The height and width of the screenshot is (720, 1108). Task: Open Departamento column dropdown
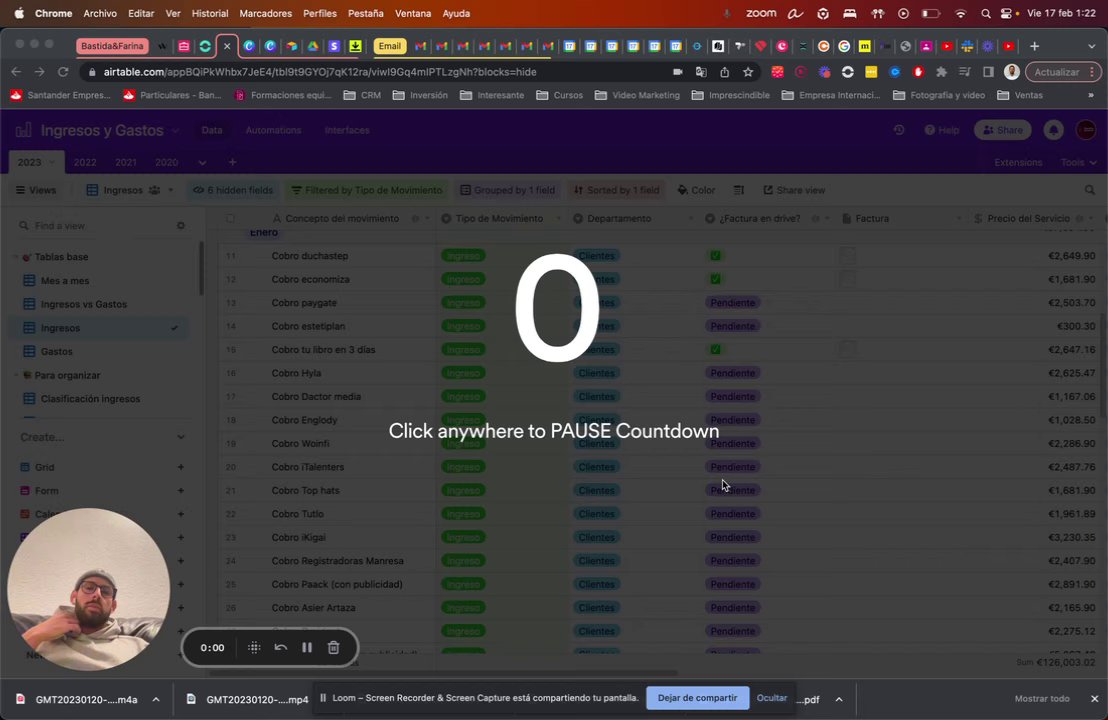click(690, 218)
